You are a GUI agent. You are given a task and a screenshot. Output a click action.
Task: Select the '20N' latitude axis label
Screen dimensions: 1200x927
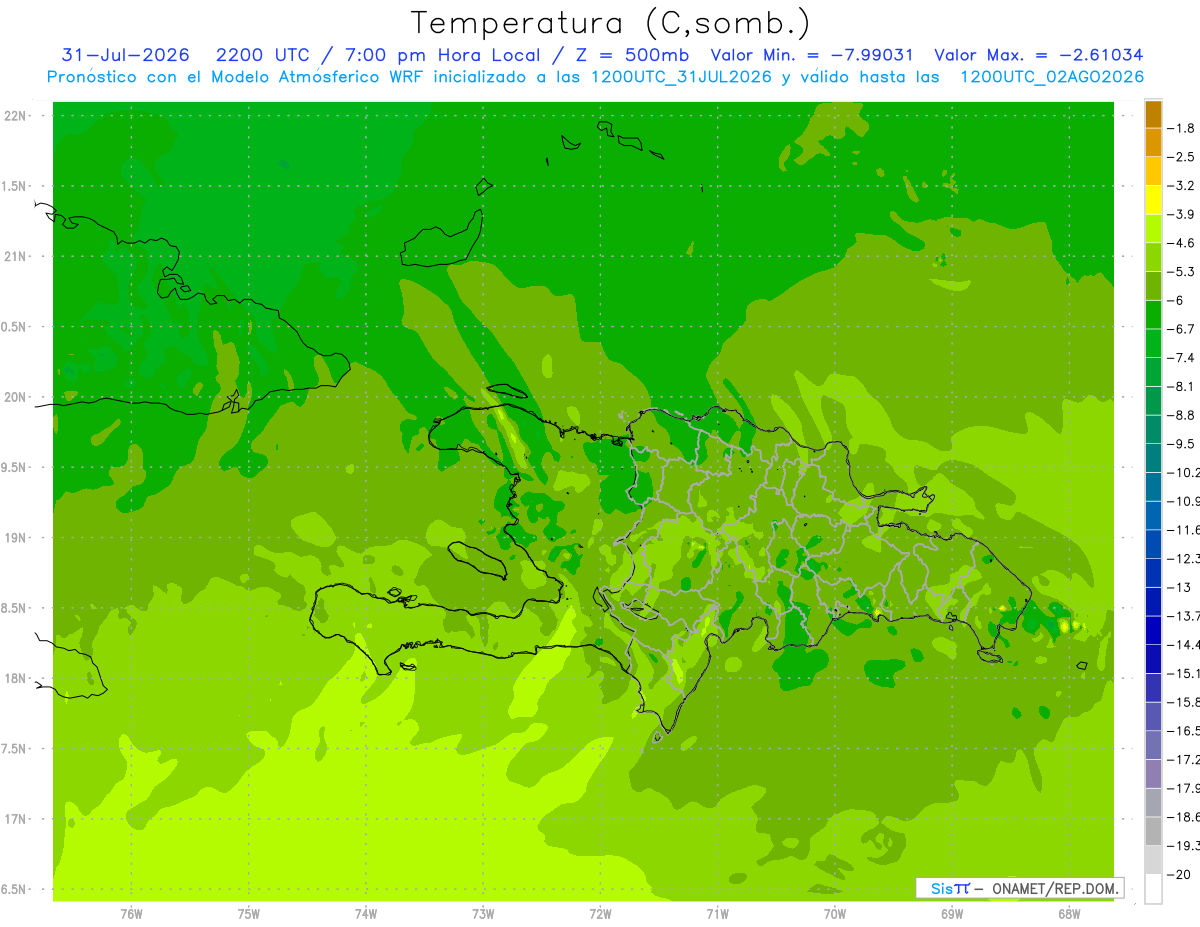[x=16, y=398]
